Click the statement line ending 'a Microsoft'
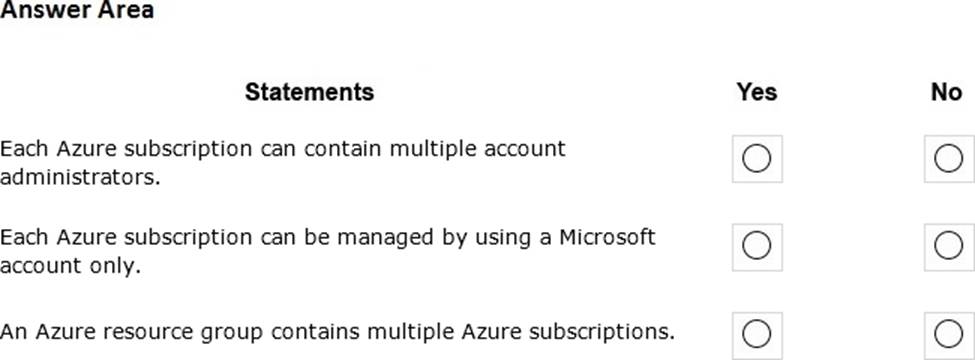The height and width of the screenshot is (360, 975). click(x=328, y=238)
